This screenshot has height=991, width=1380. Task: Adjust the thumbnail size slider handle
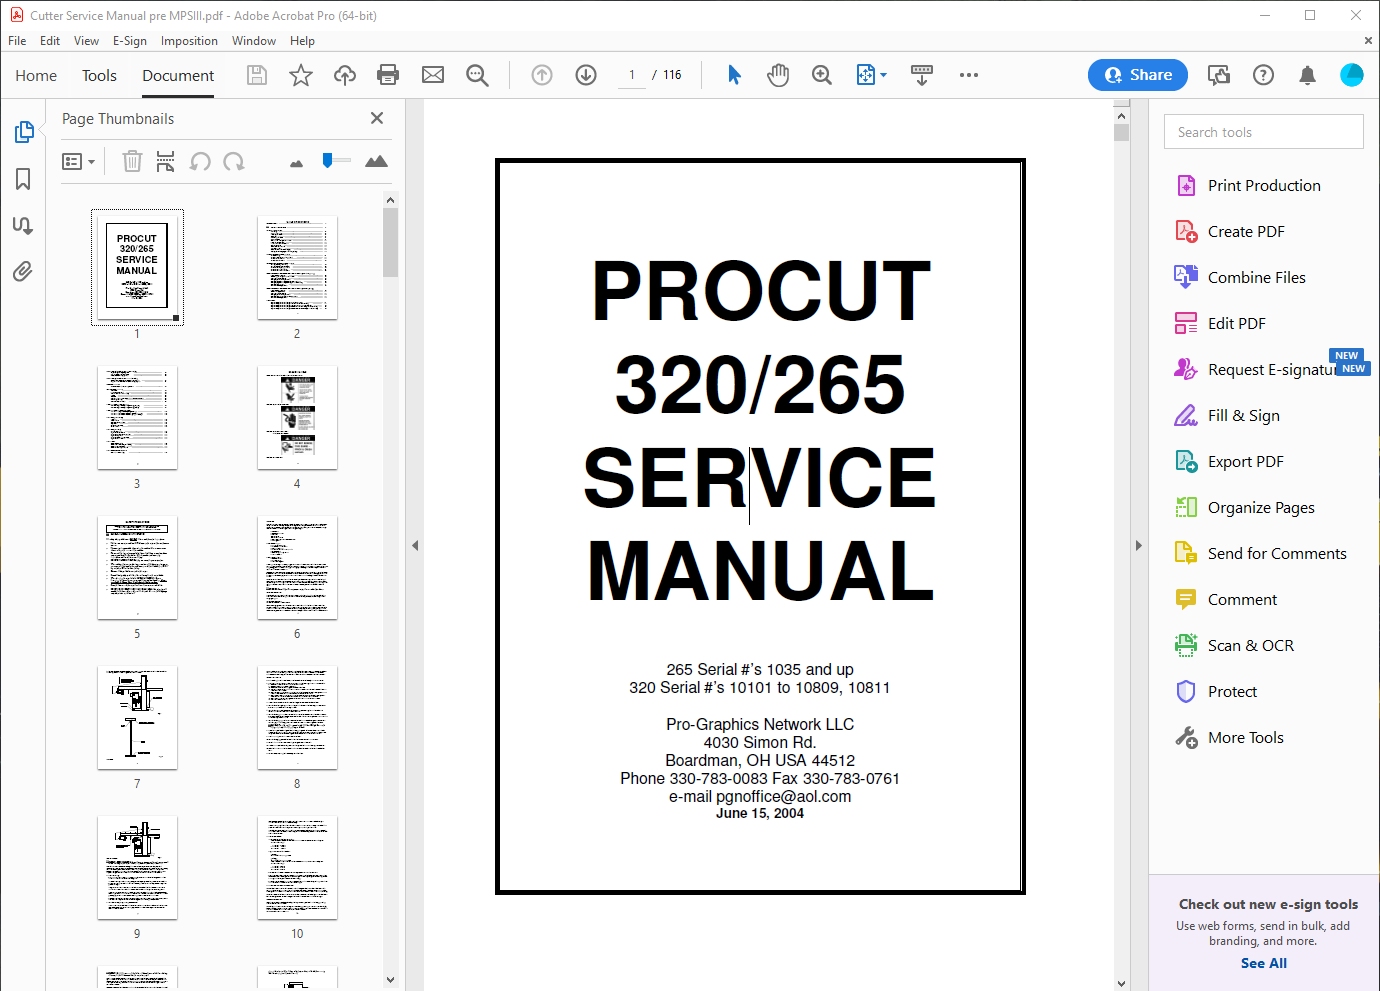[327, 160]
